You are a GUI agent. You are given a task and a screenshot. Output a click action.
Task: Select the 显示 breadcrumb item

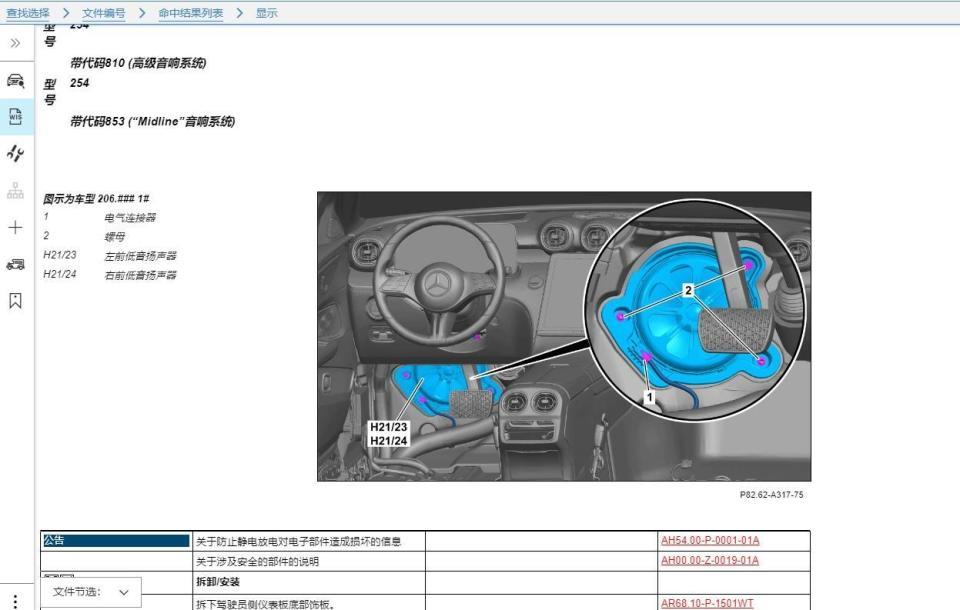(x=267, y=13)
